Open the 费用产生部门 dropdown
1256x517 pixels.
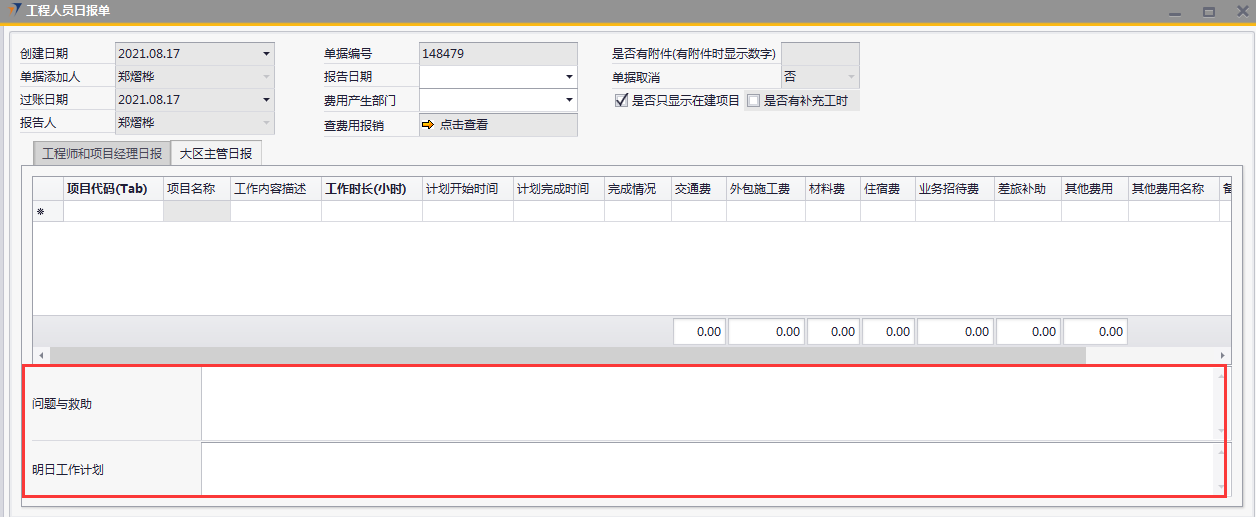(x=569, y=100)
